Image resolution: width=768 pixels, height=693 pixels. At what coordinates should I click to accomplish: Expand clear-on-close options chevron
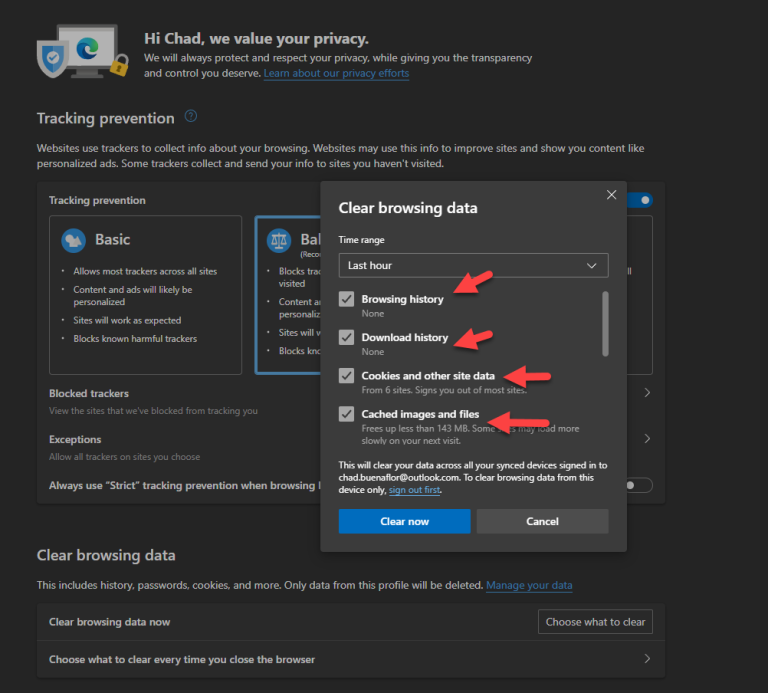tap(647, 659)
